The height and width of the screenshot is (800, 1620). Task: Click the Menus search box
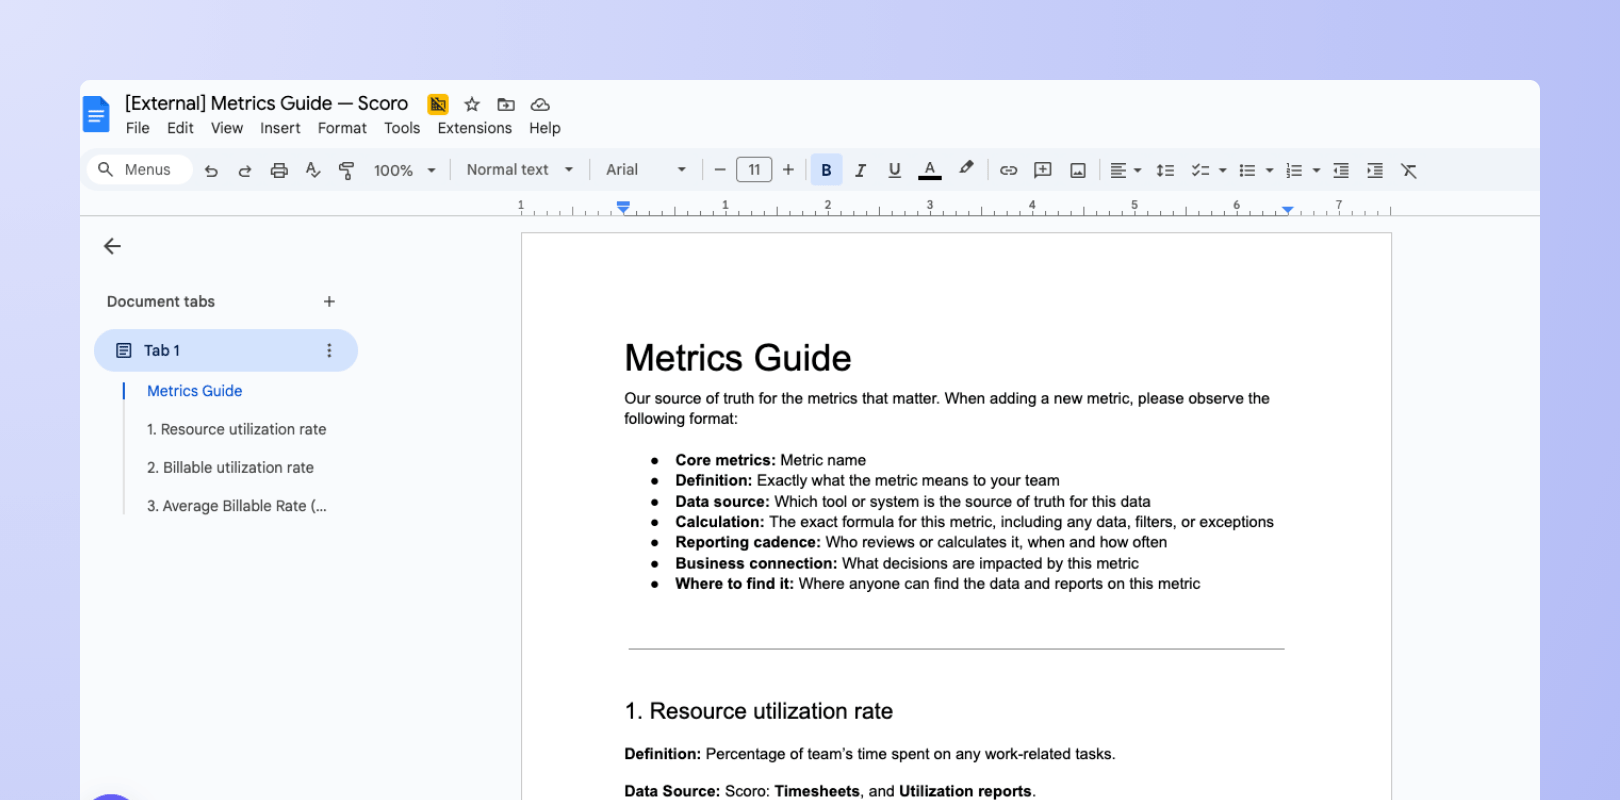pos(139,170)
